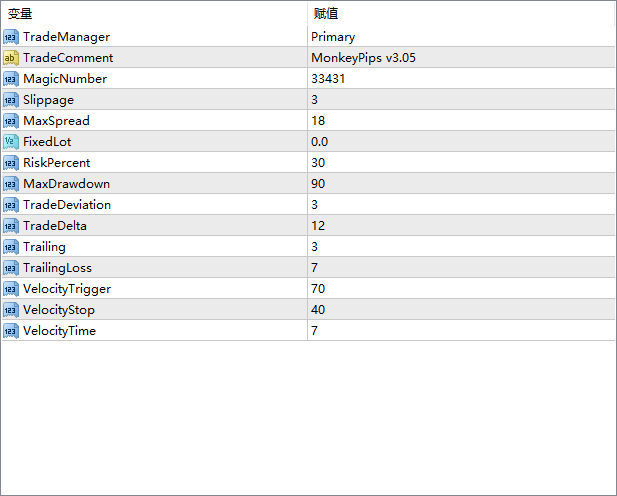Click the MagicNumber integer type icon
The height and width of the screenshot is (496, 617).
point(11,79)
